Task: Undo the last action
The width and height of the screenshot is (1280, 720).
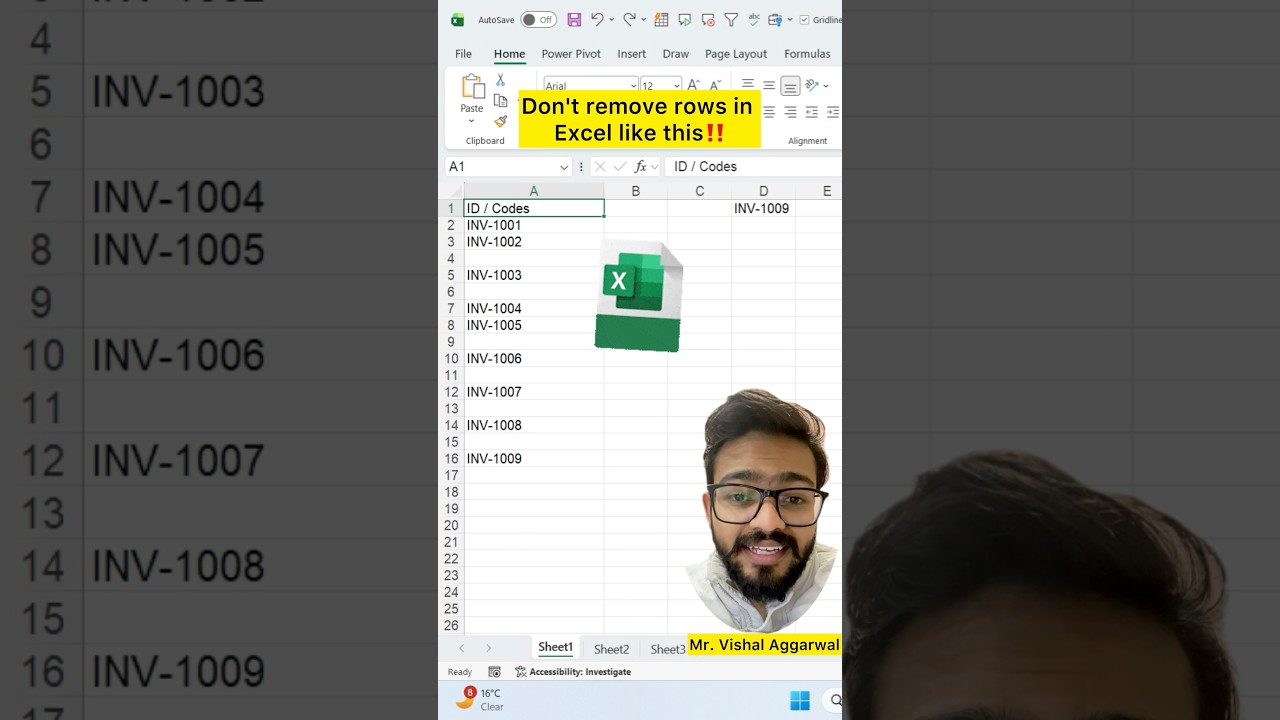Action: pyautogui.click(x=597, y=19)
